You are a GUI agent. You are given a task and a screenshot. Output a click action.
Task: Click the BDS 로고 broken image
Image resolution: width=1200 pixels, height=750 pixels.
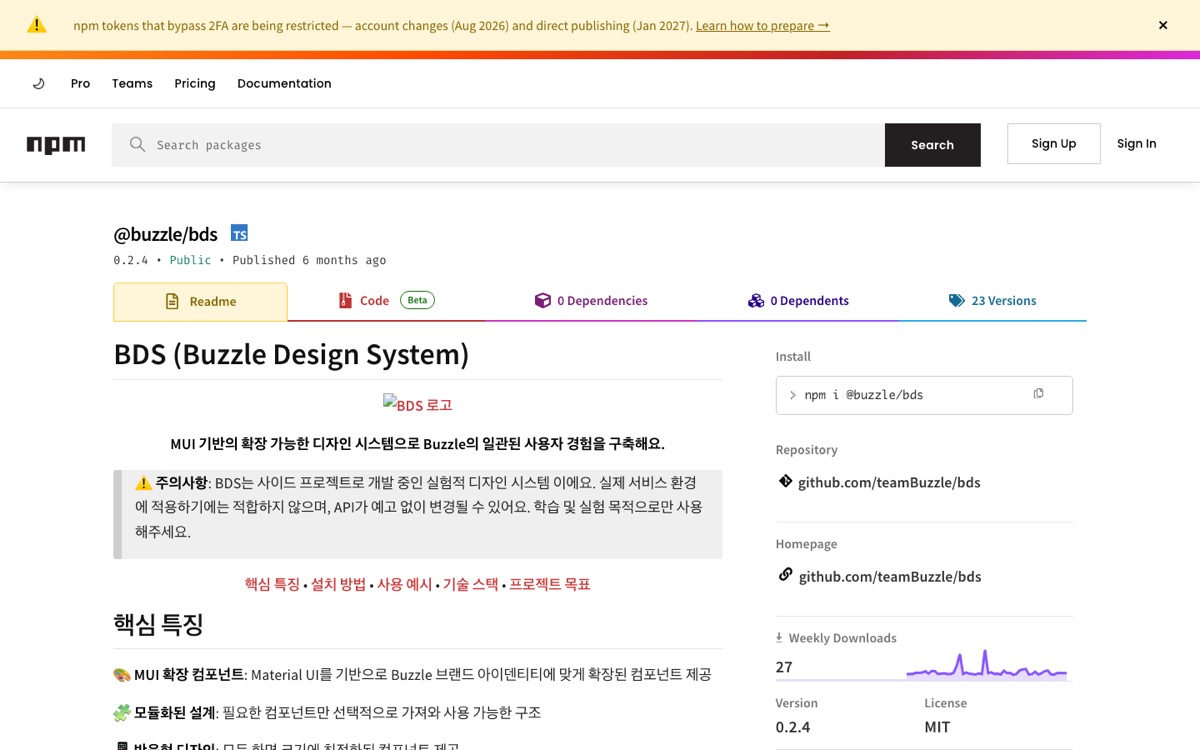tap(418, 404)
